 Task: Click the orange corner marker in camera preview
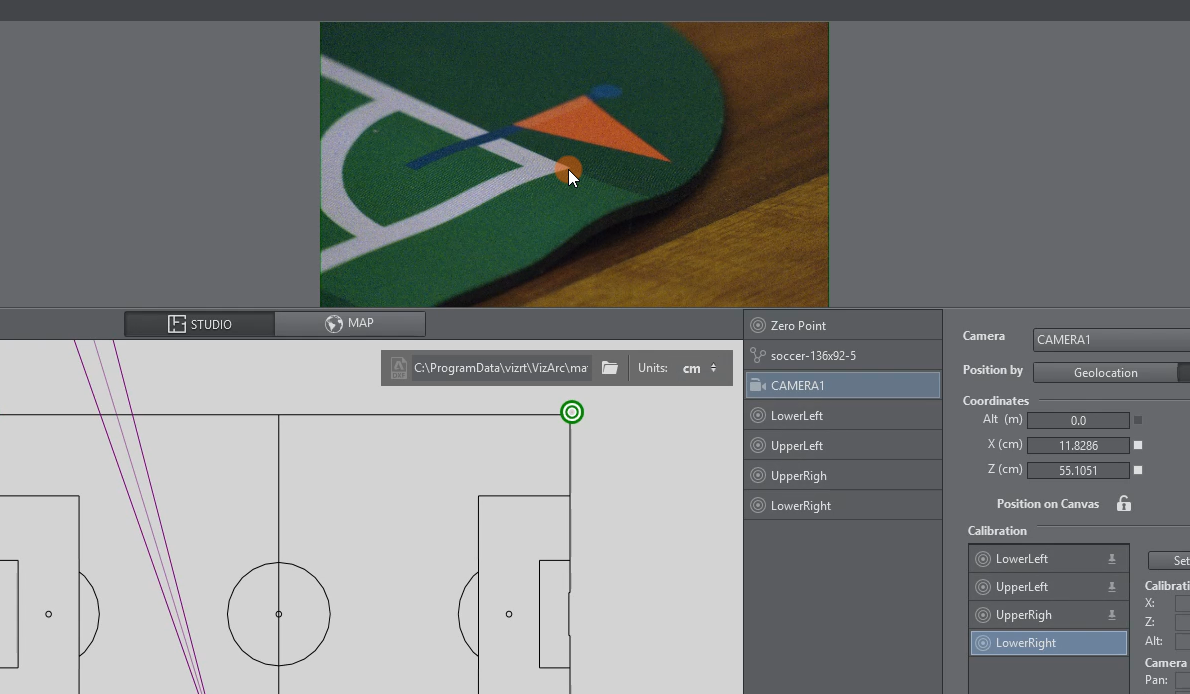(566, 167)
